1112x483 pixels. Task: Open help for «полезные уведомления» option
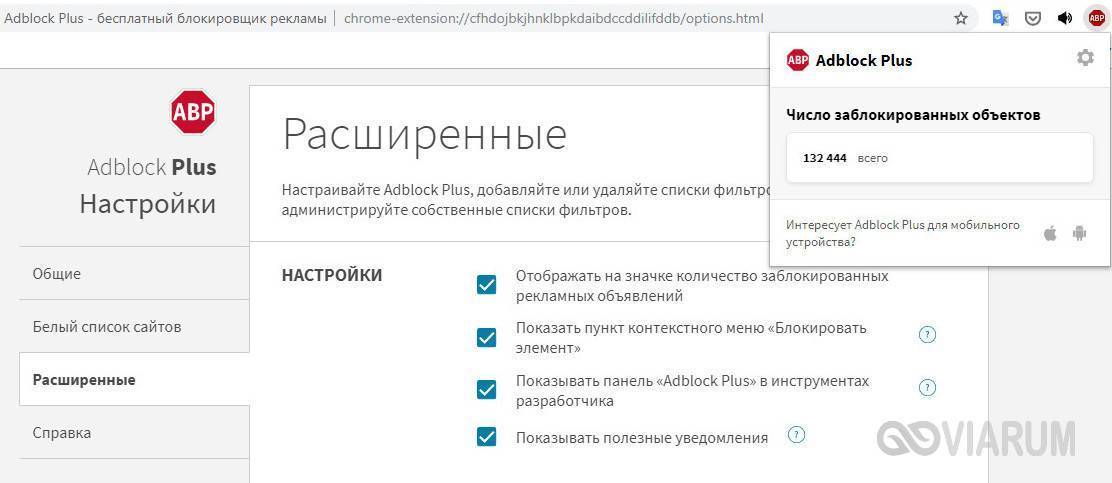pyautogui.click(x=796, y=435)
